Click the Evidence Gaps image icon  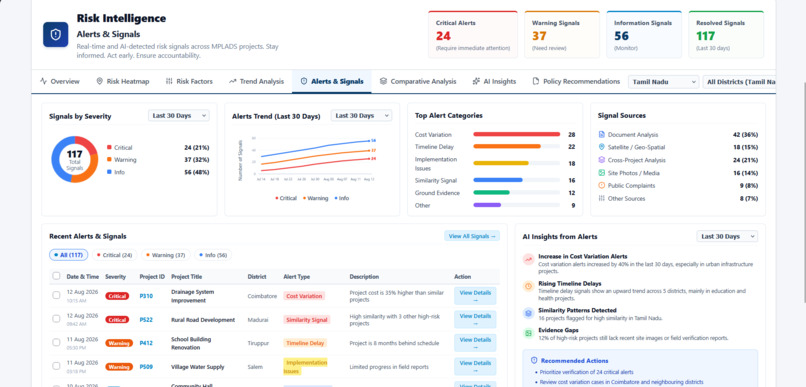(x=528, y=333)
